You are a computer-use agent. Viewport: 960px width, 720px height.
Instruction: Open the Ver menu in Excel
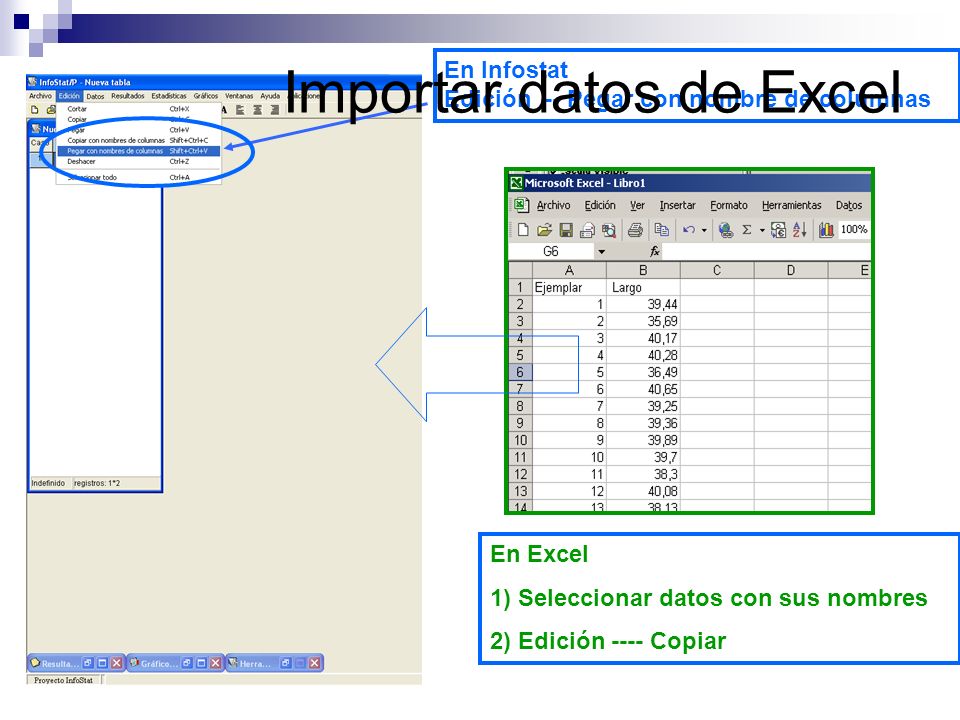point(637,206)
